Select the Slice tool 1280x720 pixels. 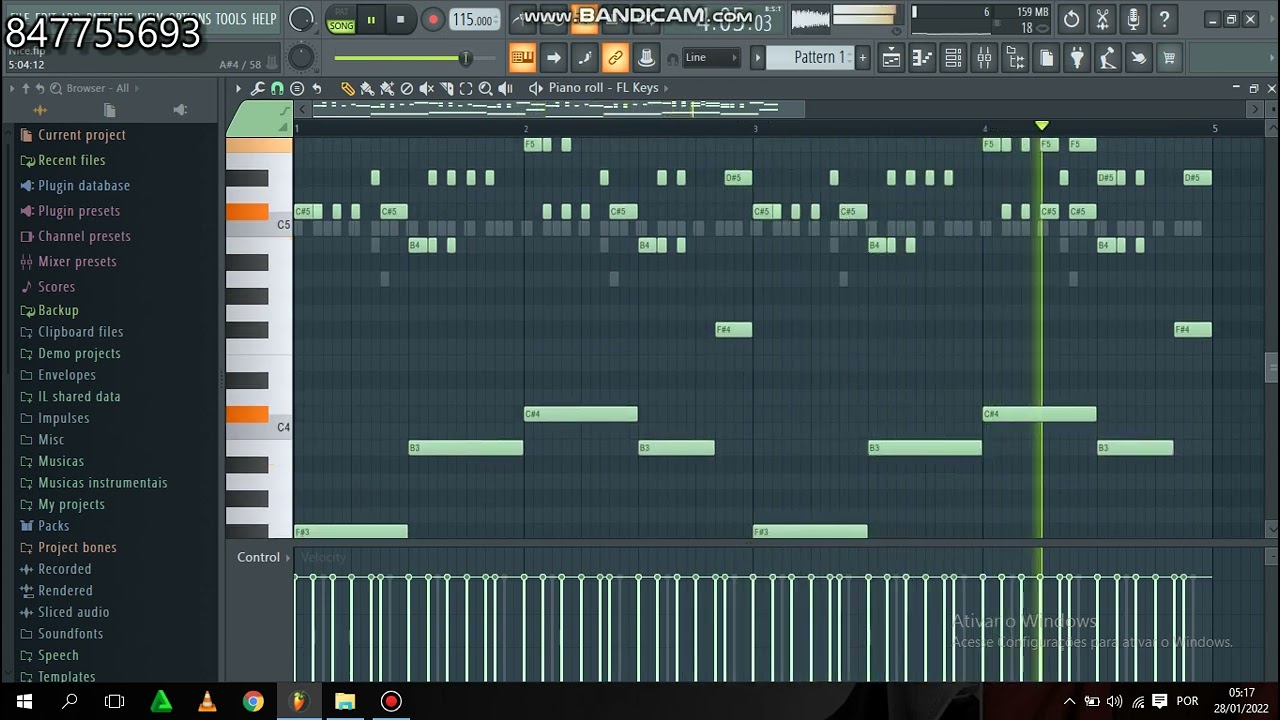click(x=446, y=88)
